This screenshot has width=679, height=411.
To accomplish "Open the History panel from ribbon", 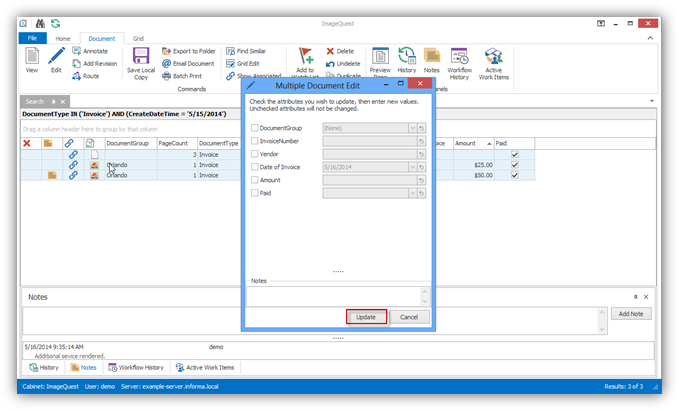I will click(407, 60).
